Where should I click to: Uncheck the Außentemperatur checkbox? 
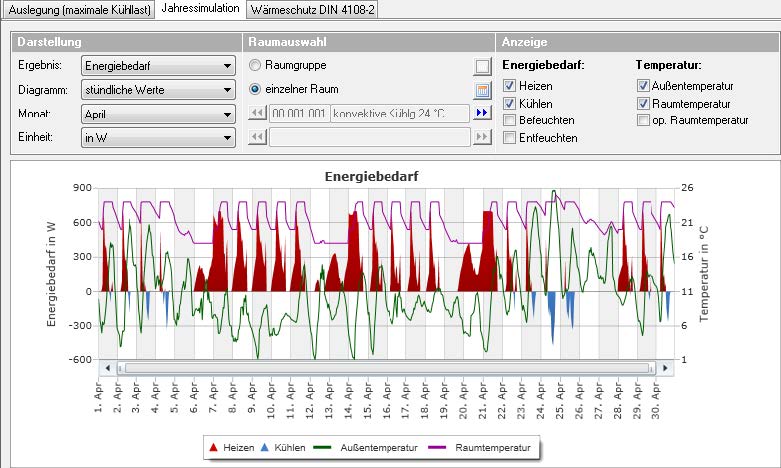(x=643, y=86)
